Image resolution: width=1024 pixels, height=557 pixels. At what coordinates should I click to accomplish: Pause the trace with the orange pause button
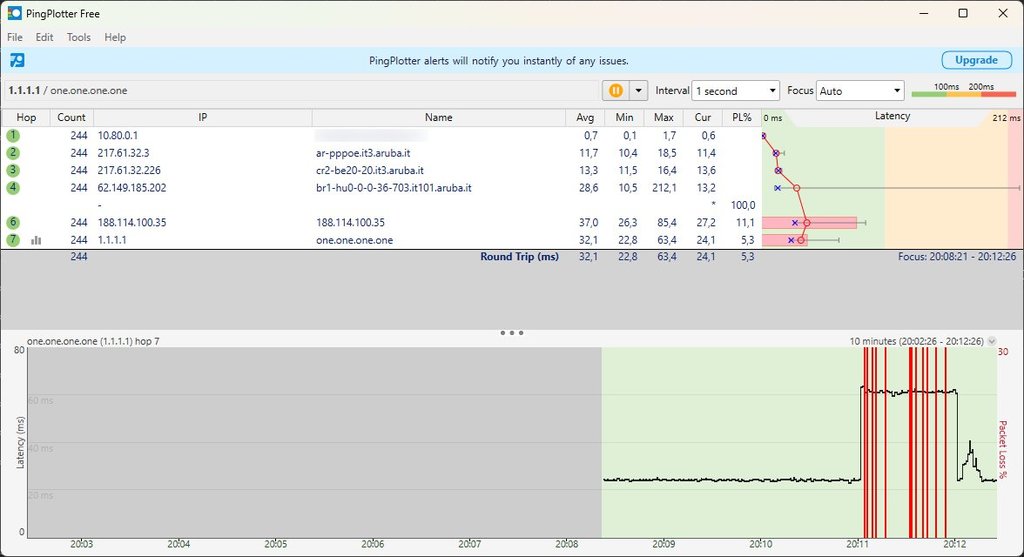tap(615, 91)
